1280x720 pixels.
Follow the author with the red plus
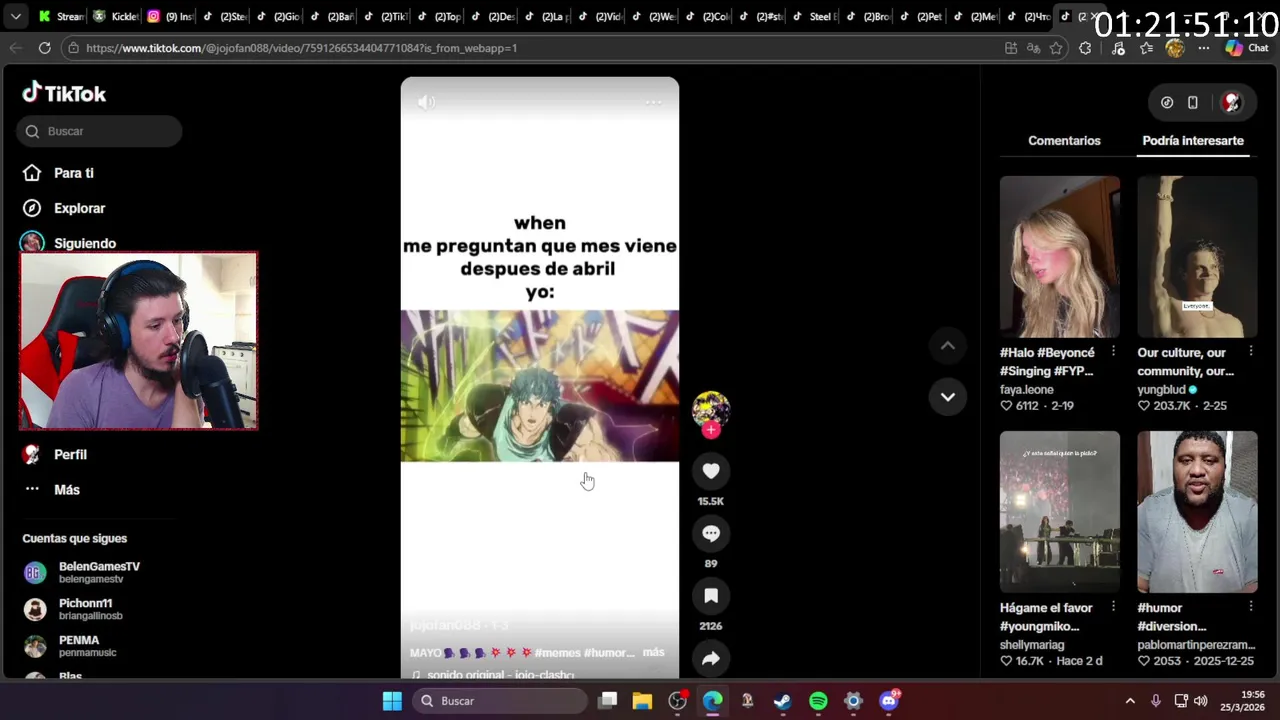tap(710, 430)
